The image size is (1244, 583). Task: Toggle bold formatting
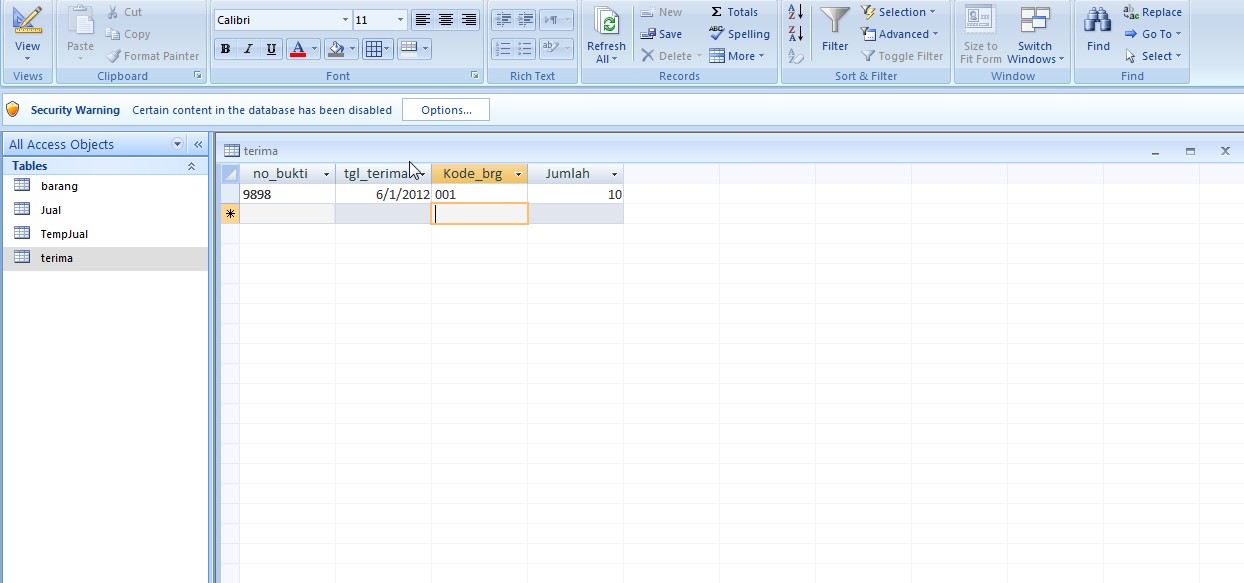[225, 48]
